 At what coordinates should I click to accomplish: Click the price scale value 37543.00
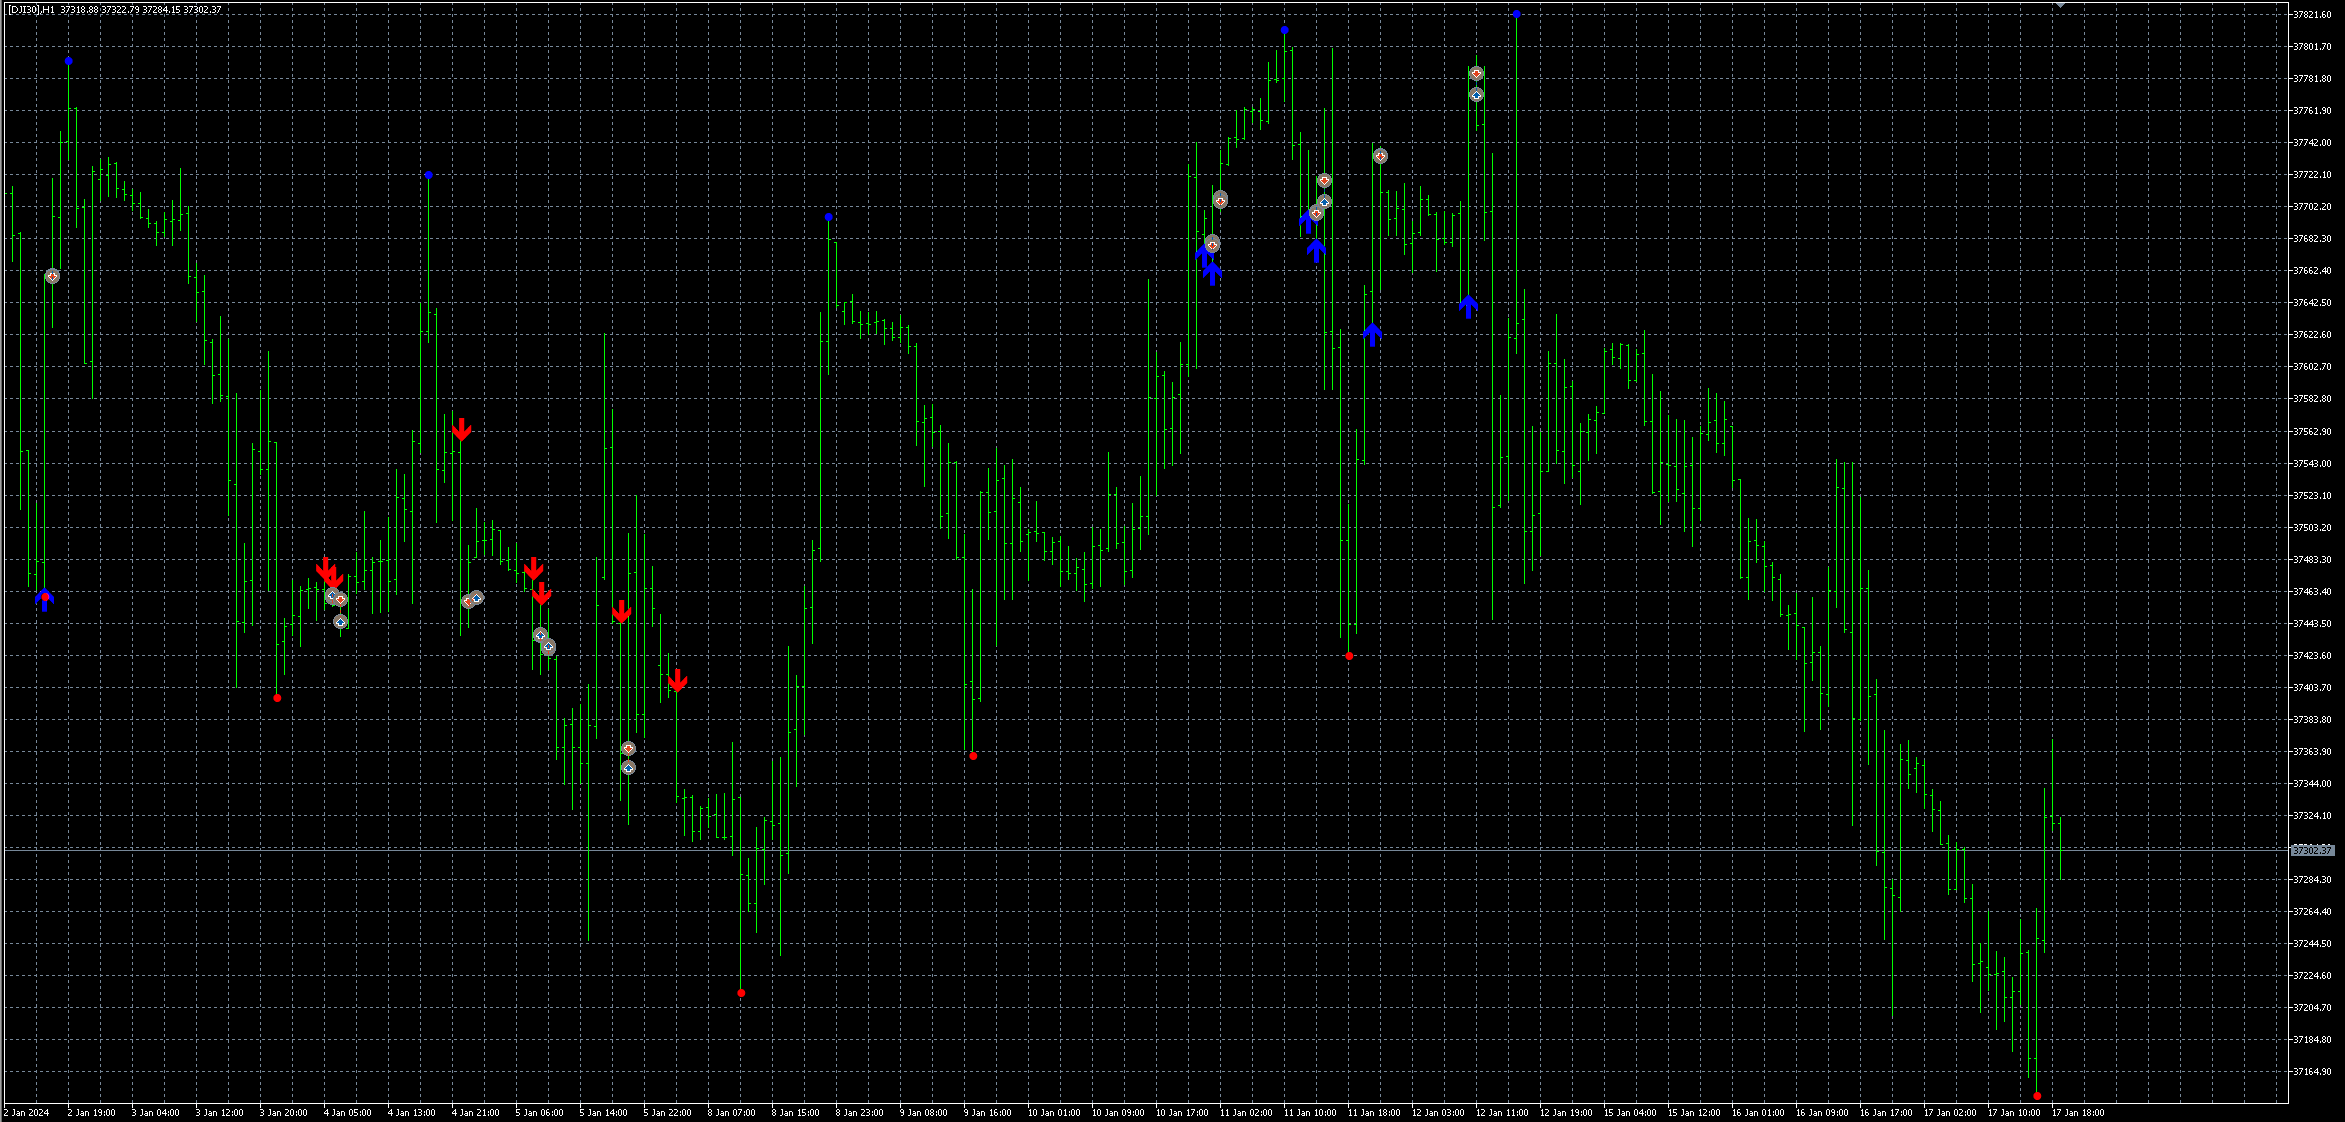pyautogui.click(x=2312, y=464)
